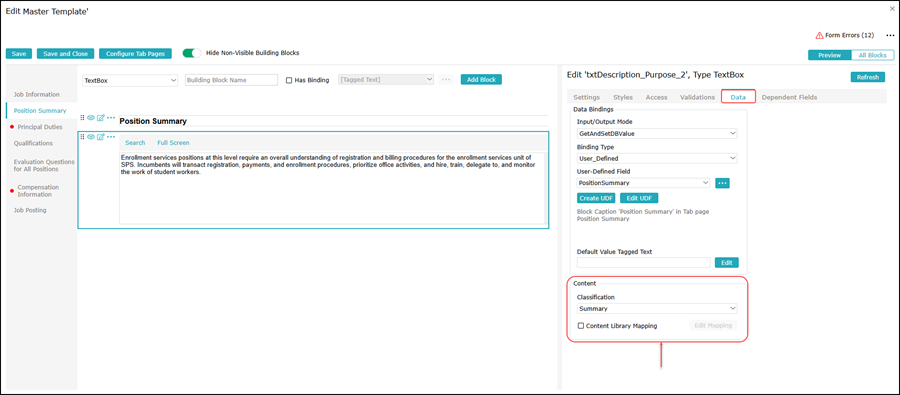Open the top-right more options ellipsis
This screenshot has width=900, height=395.
pos(890,36)
